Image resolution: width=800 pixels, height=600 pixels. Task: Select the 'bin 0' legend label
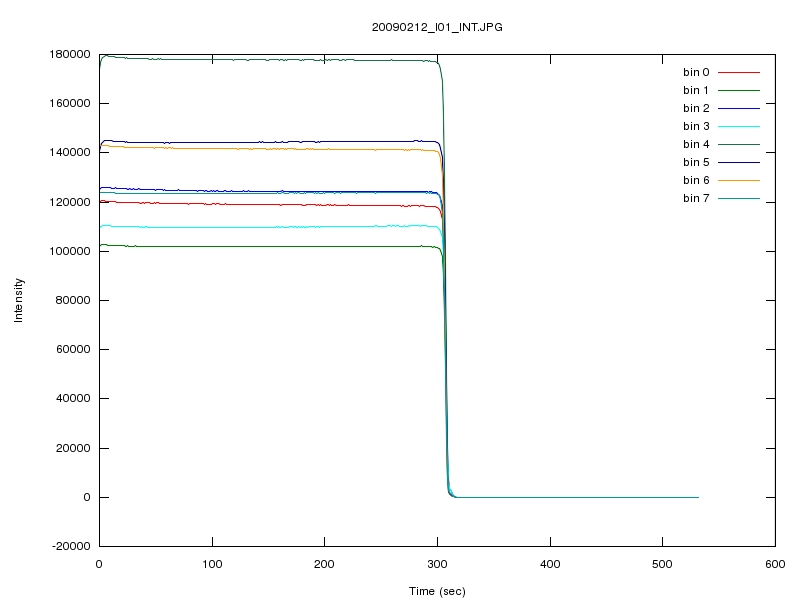pyautogui.click(x=696, y=72)
